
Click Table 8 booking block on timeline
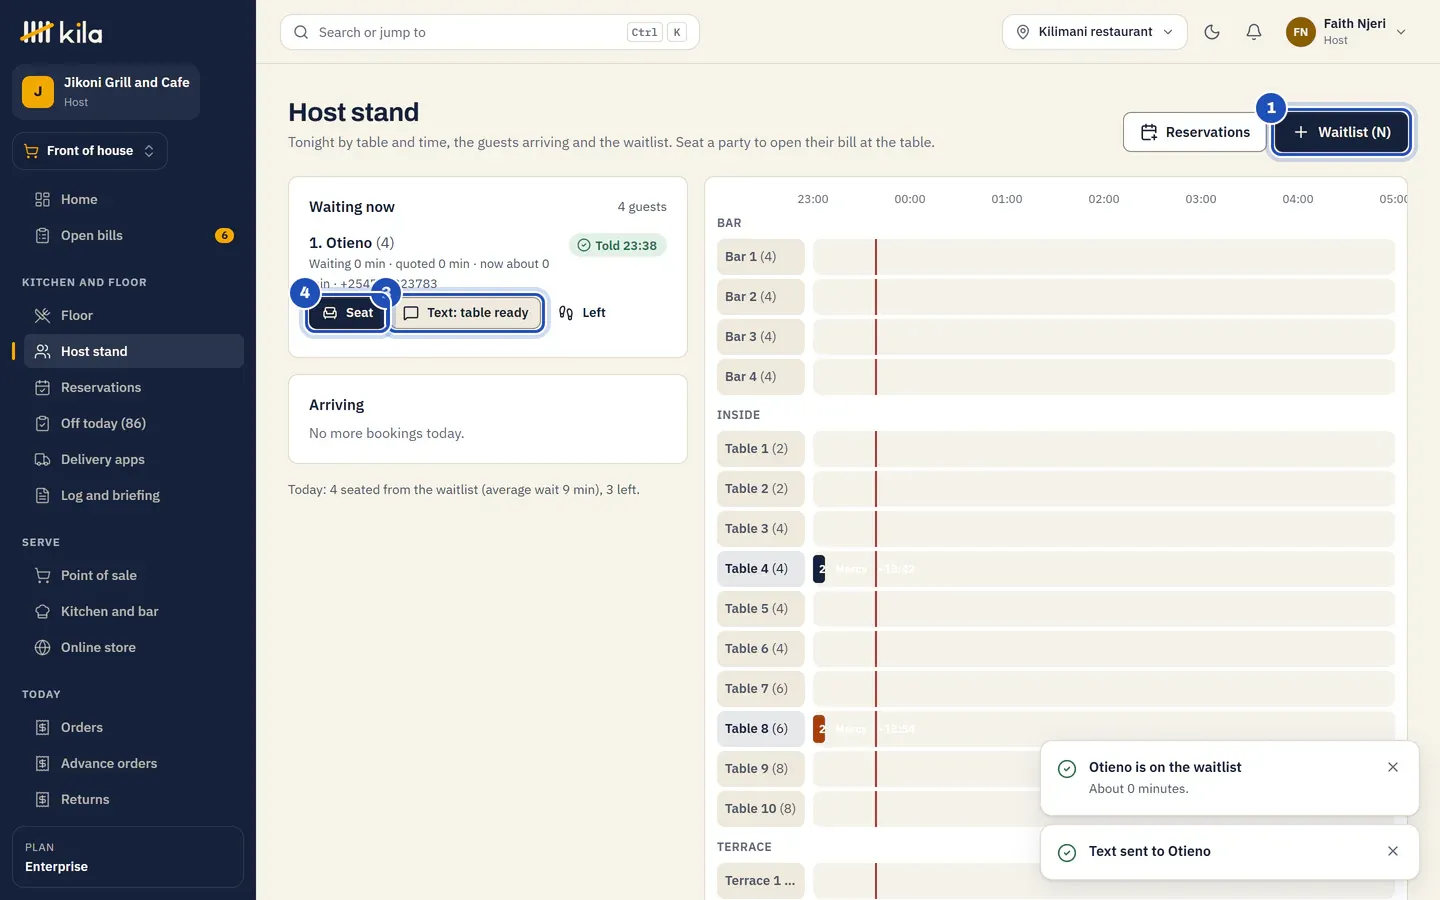(819, 729)
